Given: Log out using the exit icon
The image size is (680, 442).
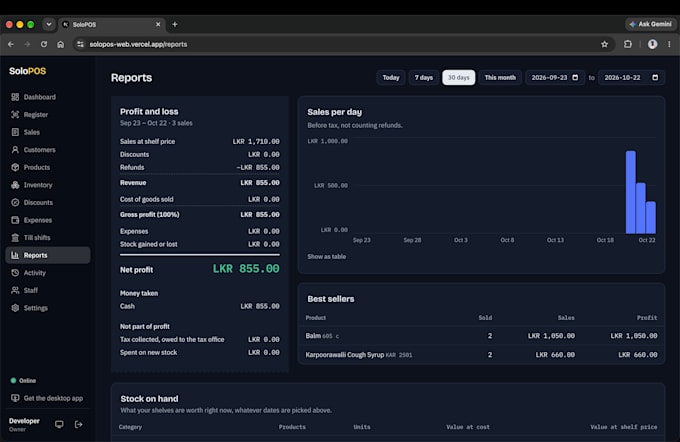Looking at the screenshot, I should pyautogui.click(x=78, y=424).
